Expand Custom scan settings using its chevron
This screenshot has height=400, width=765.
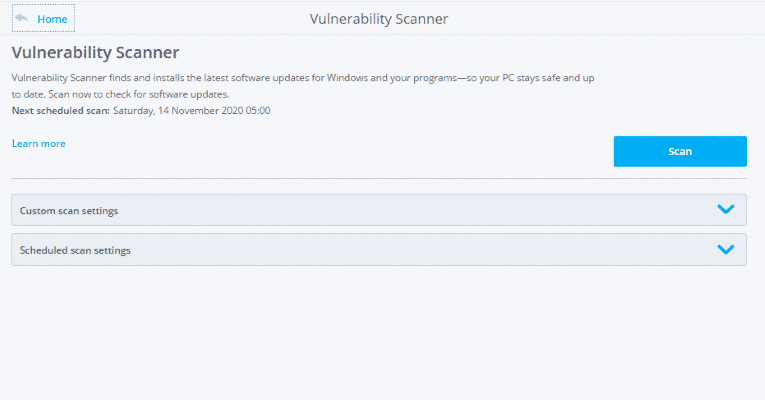click(x=726, y=209)
